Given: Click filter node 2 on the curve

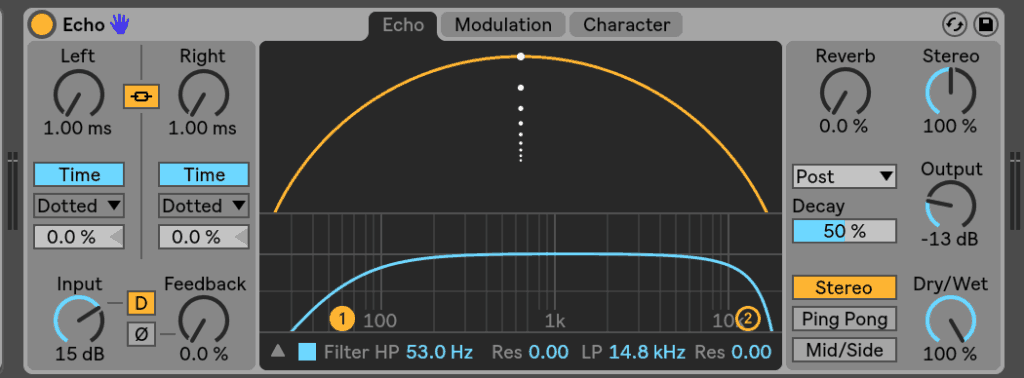Looking at the screenshot, I should tap(748, 319).
